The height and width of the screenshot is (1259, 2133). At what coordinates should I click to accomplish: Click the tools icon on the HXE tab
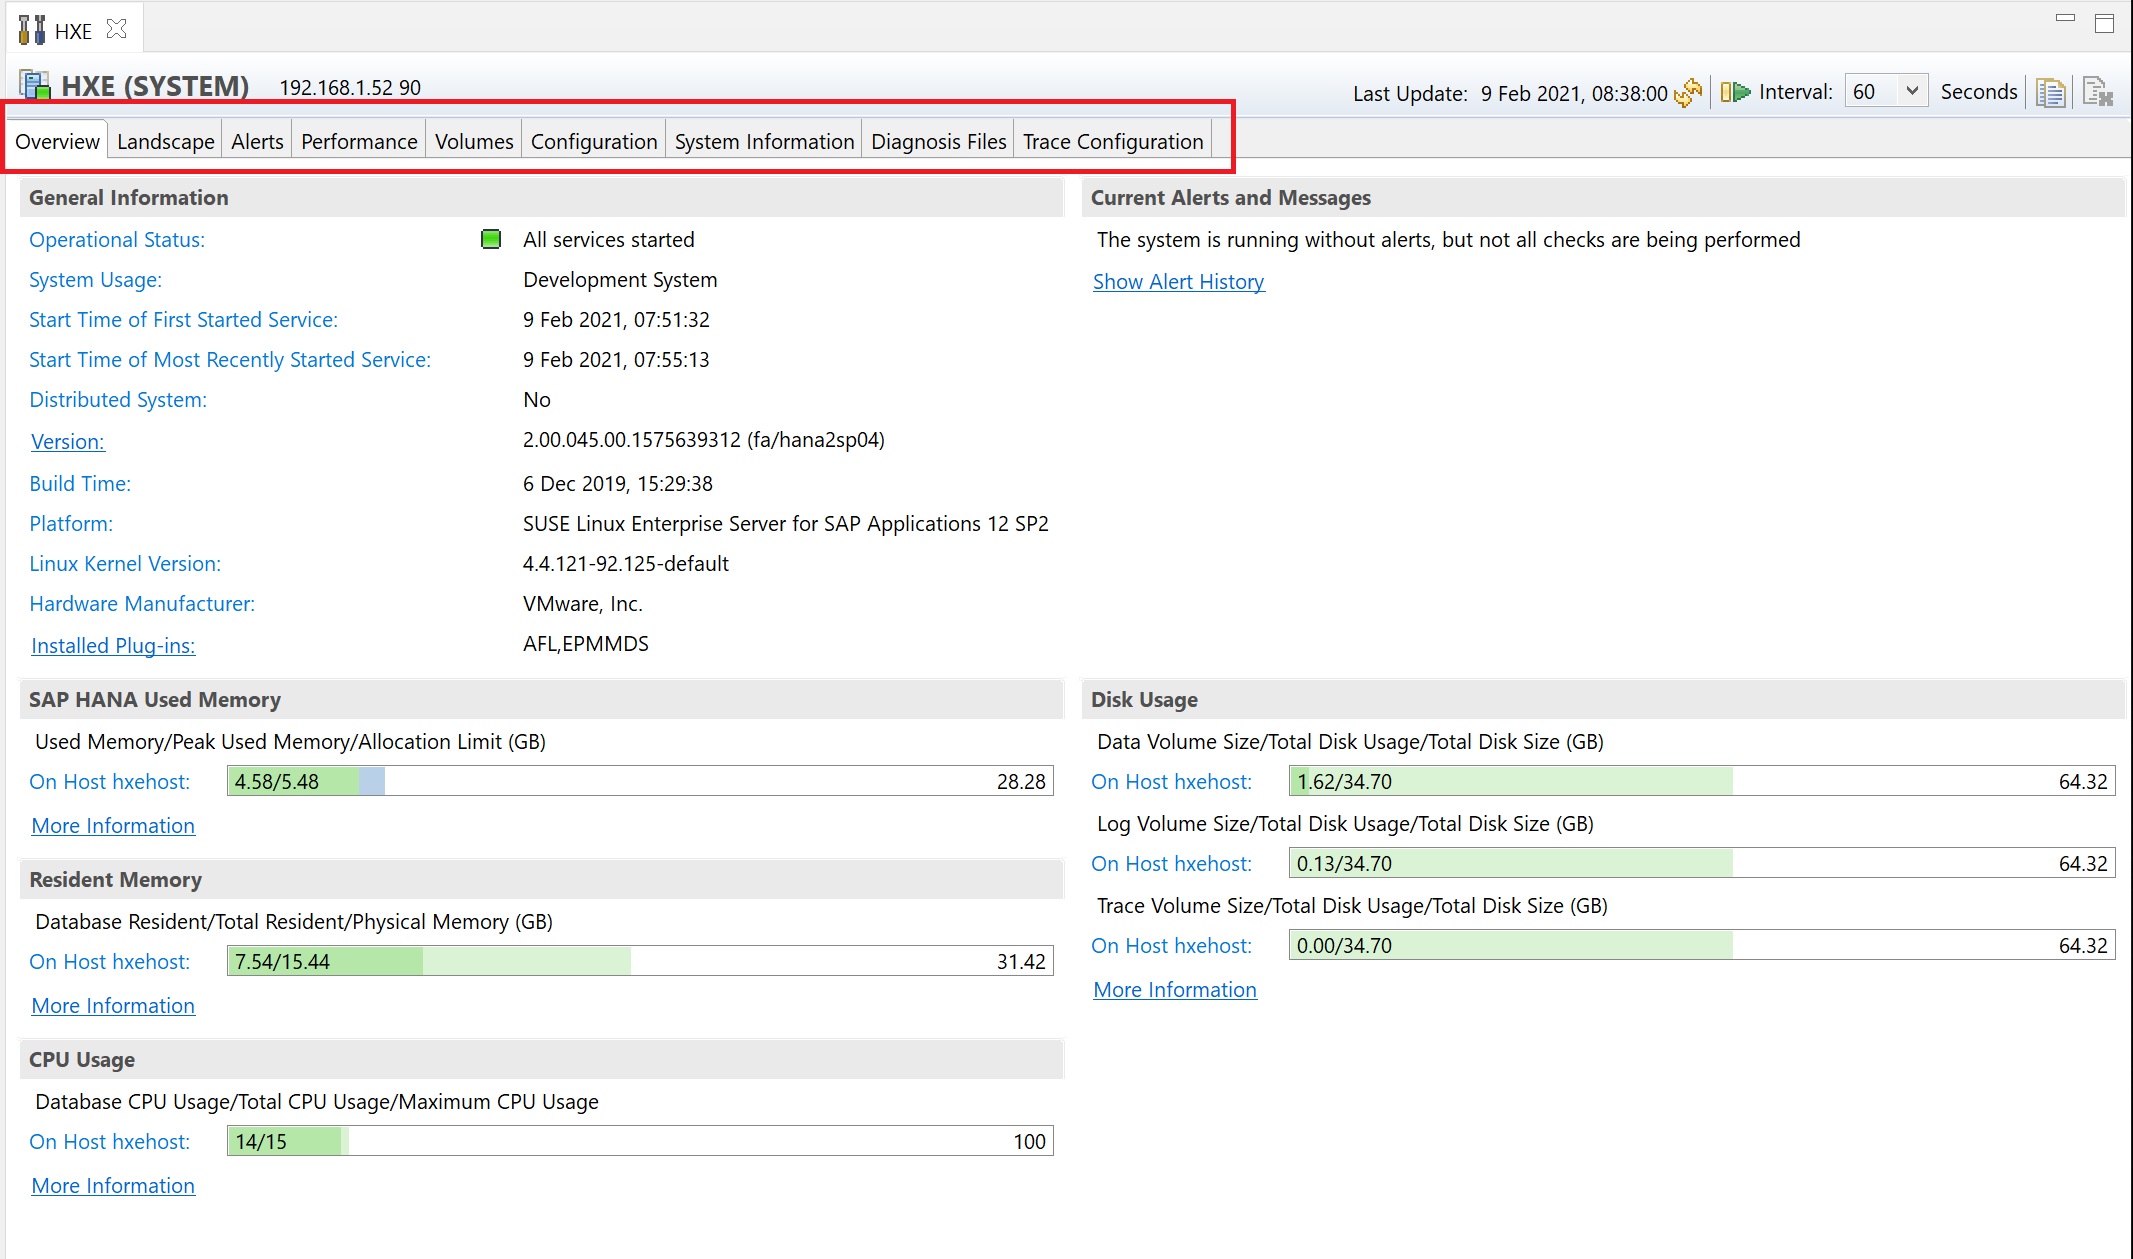click(32, 30)
